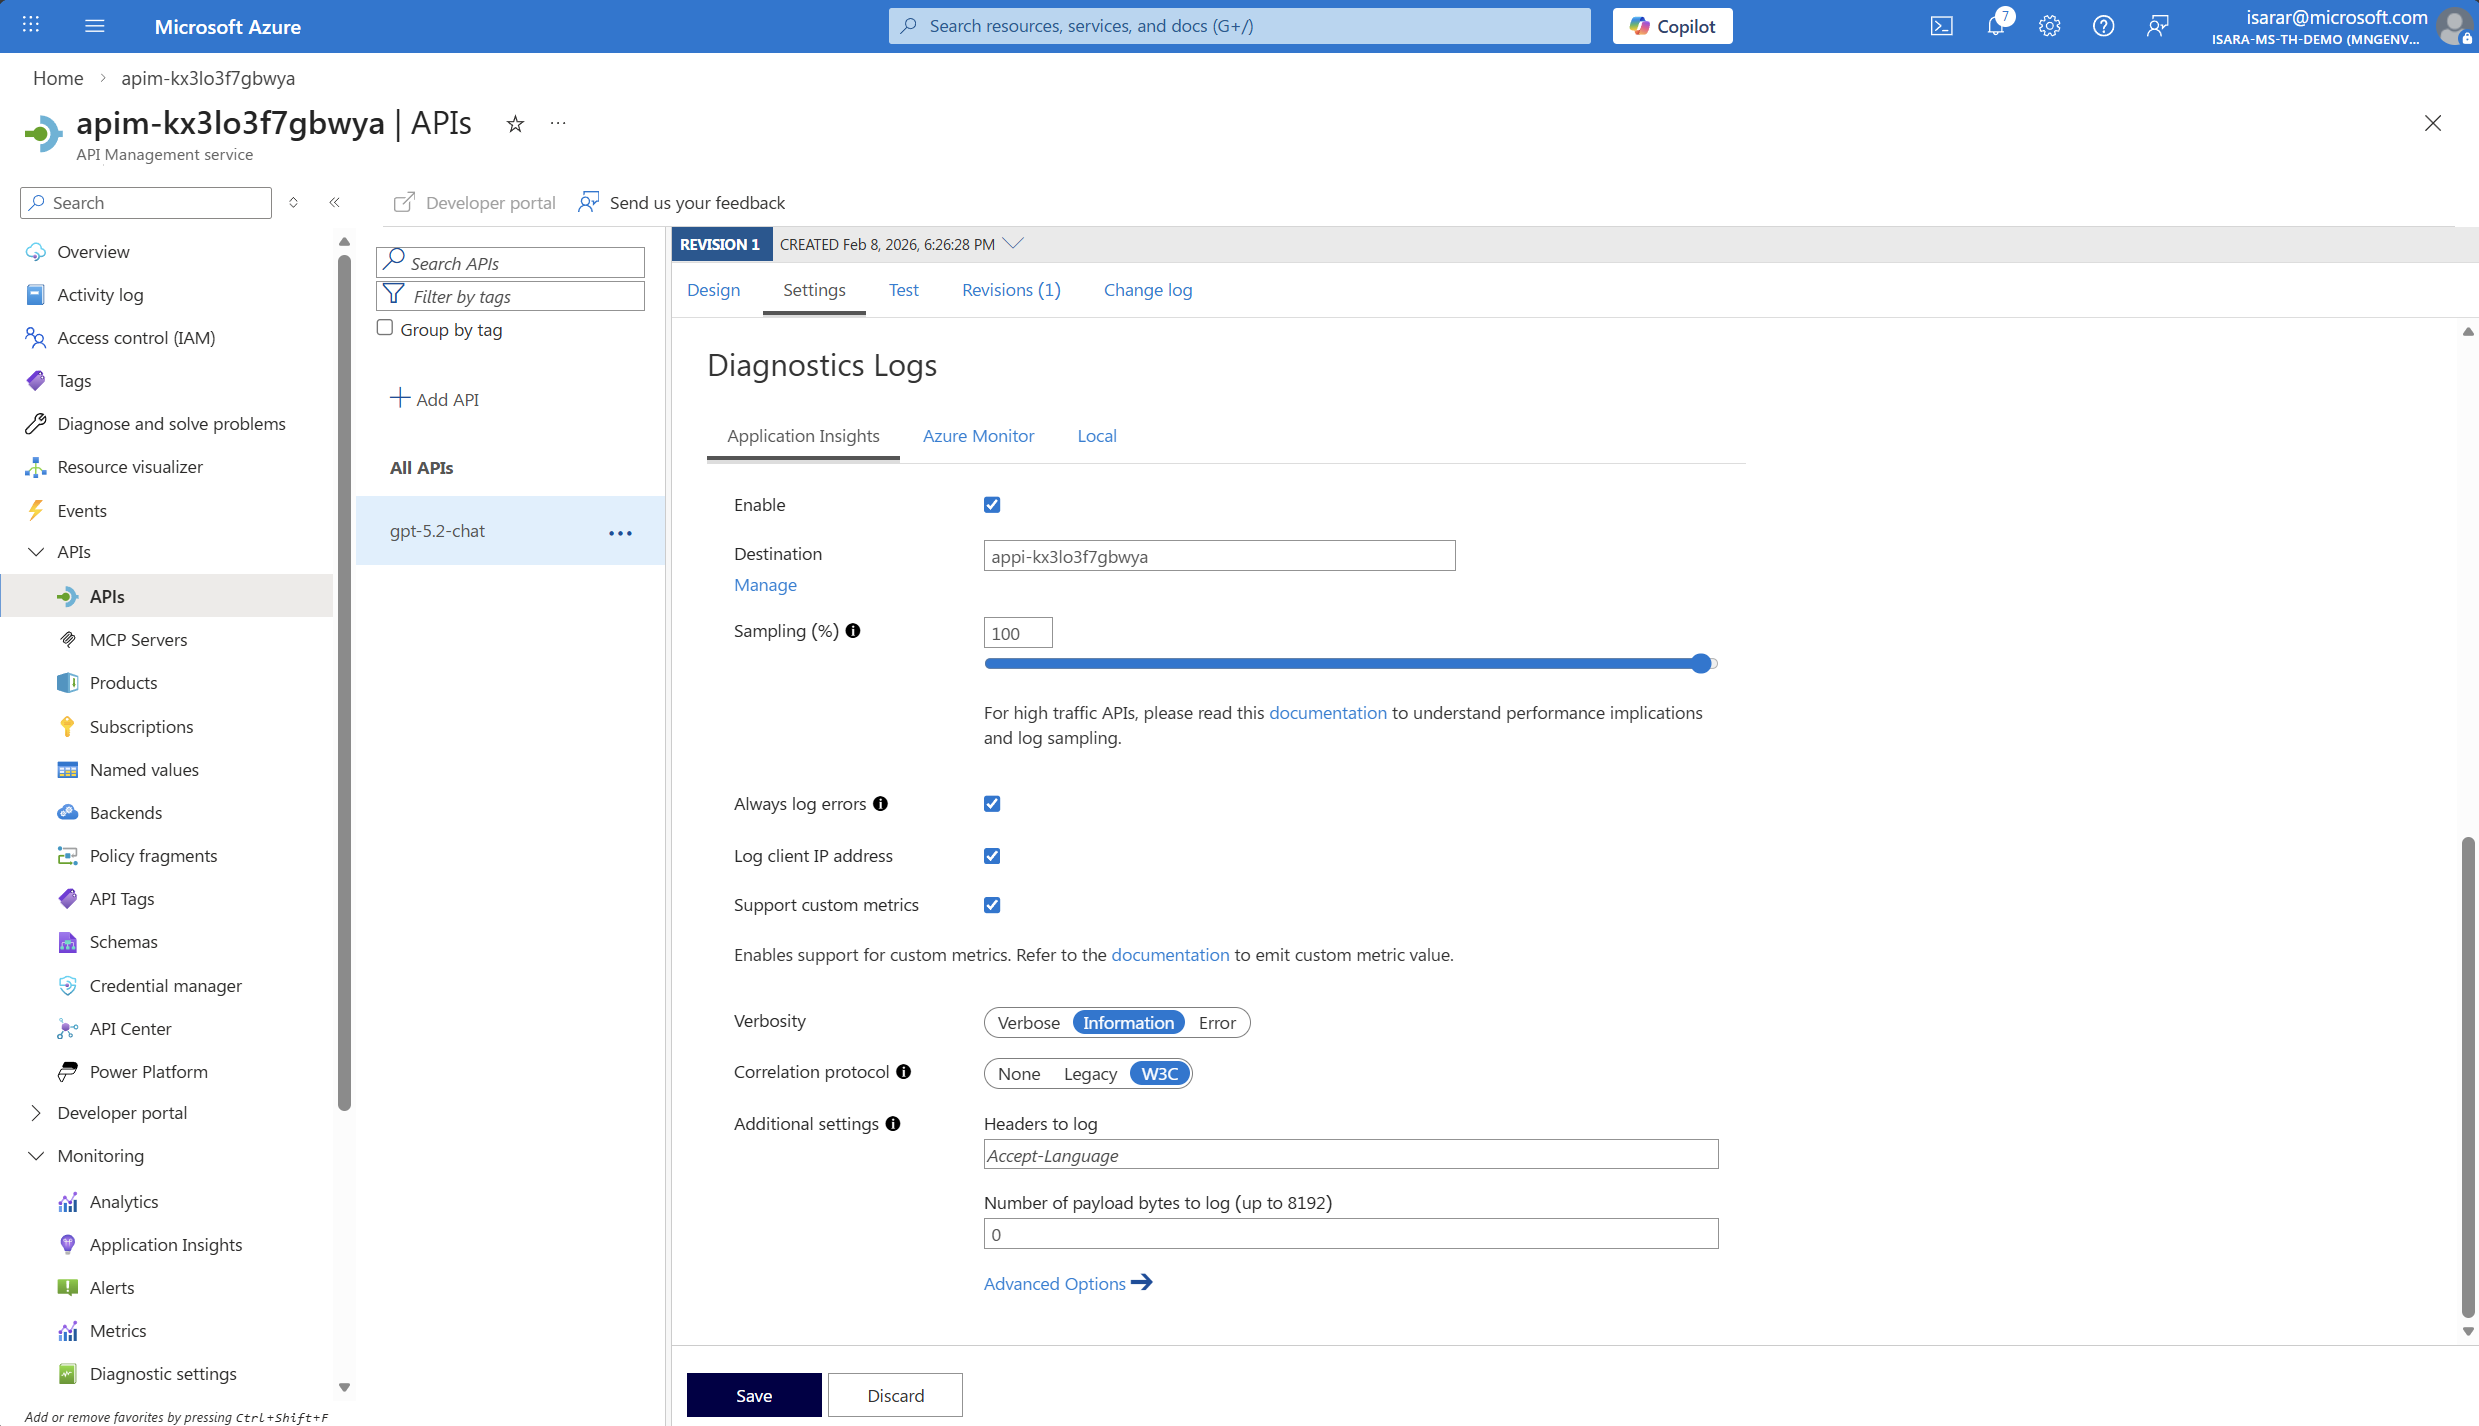The height and width of the screenshot is (1426, 2479).
Task: Toggle the Enable checkbox
Action: (992, 505)
